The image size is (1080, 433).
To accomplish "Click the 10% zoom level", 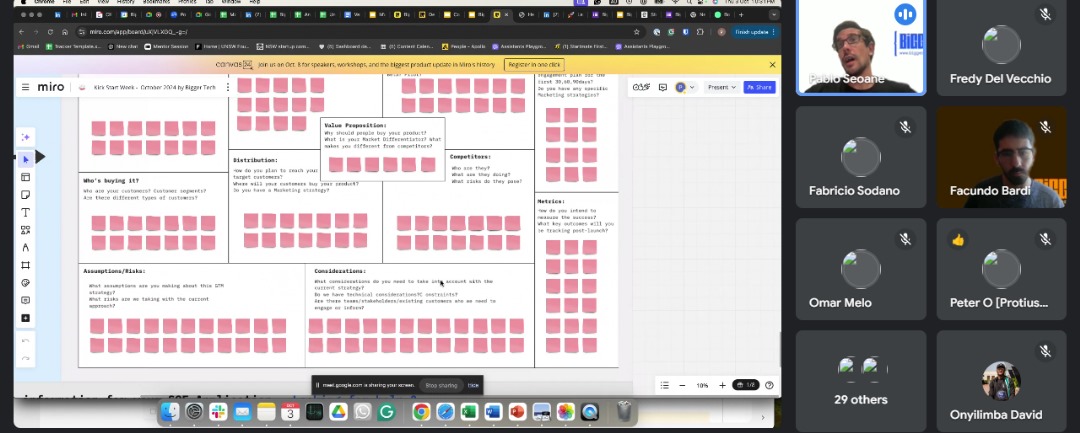I will pyautogui.click(x=702, y=386).
